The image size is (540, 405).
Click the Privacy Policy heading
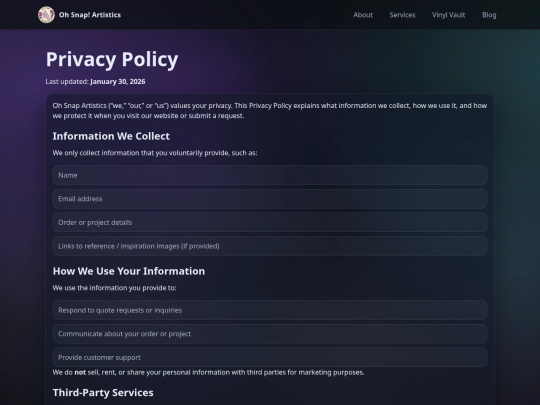point(112,59)
